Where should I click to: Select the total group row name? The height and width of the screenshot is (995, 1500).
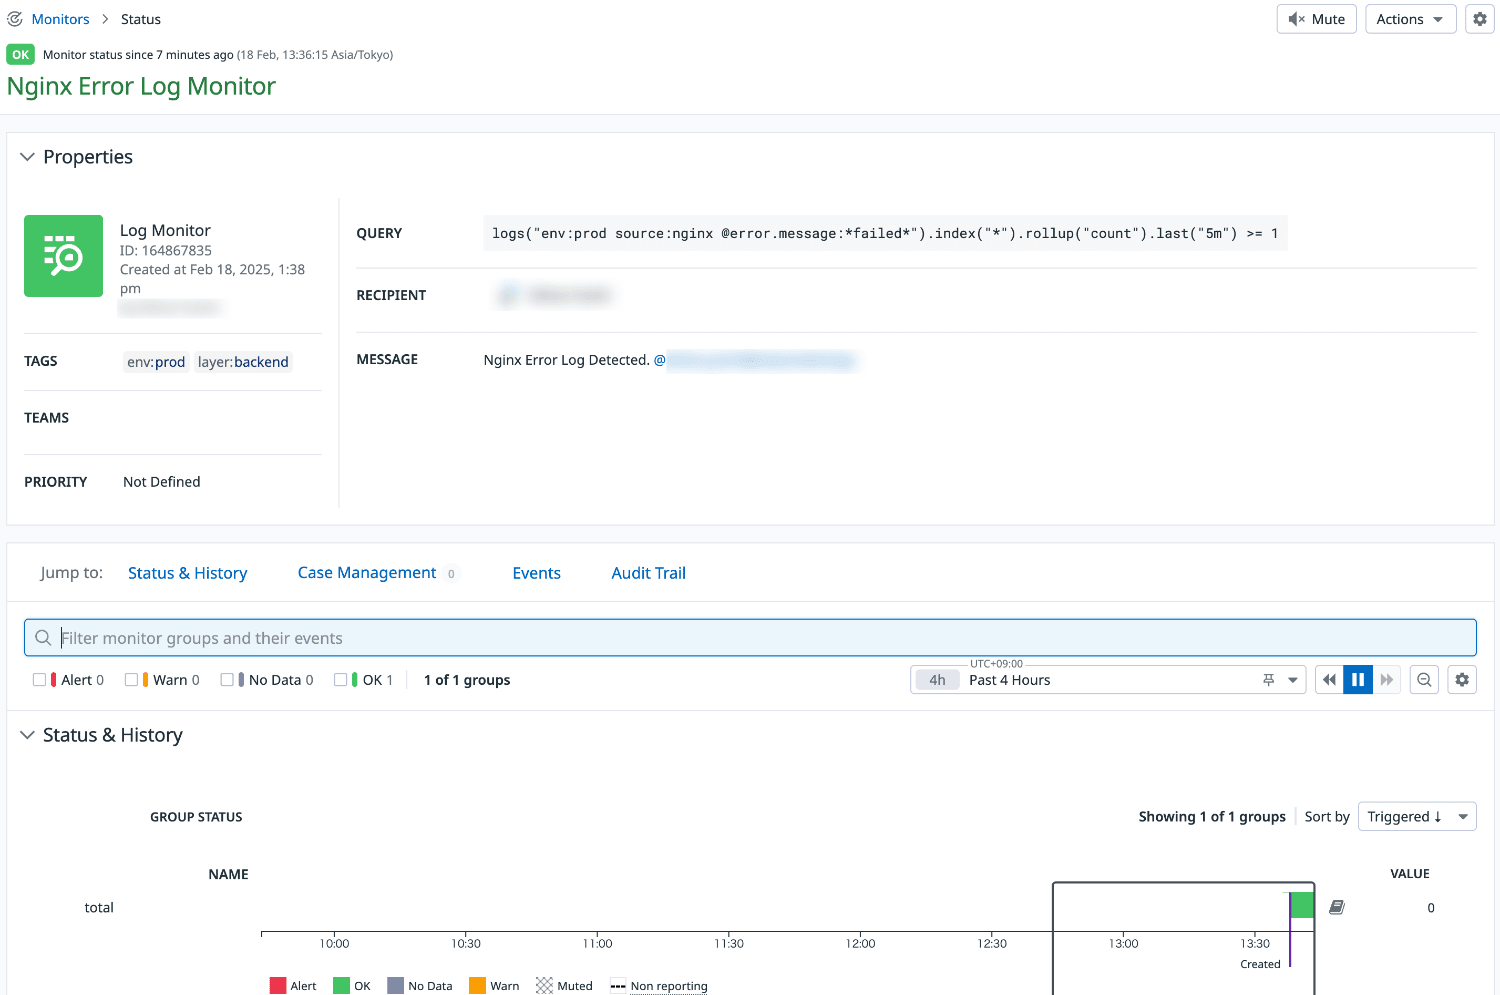pos(99,908)
